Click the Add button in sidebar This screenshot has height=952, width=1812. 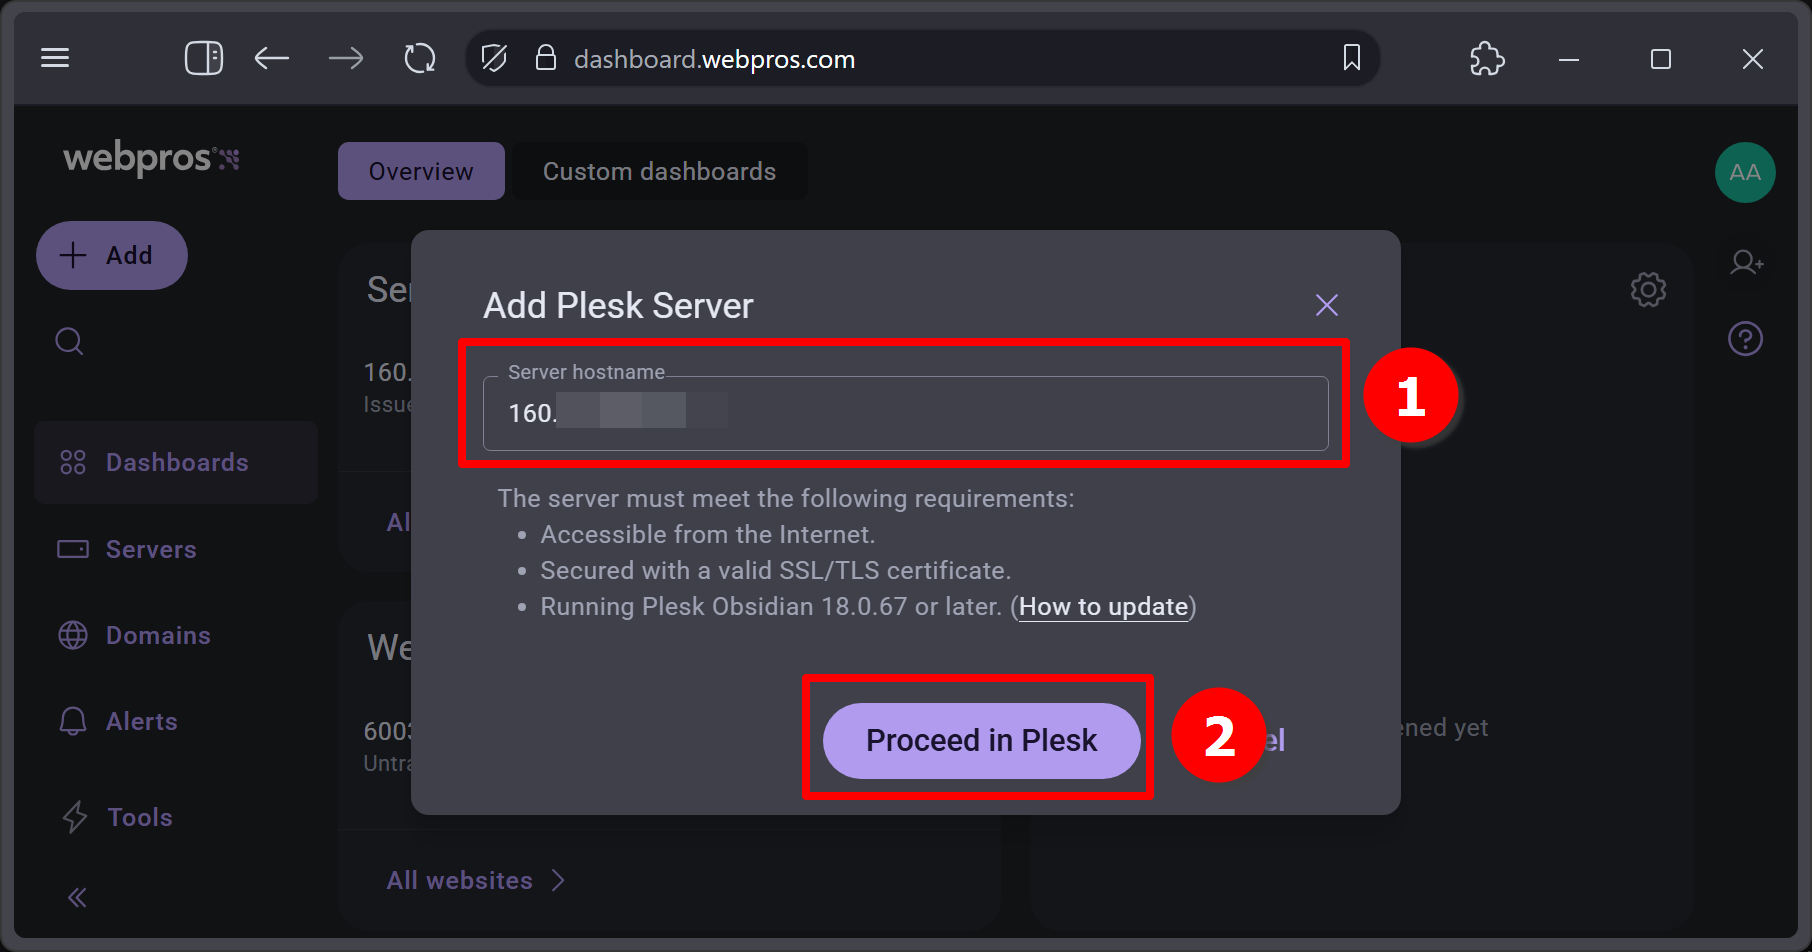pos(112,255)
